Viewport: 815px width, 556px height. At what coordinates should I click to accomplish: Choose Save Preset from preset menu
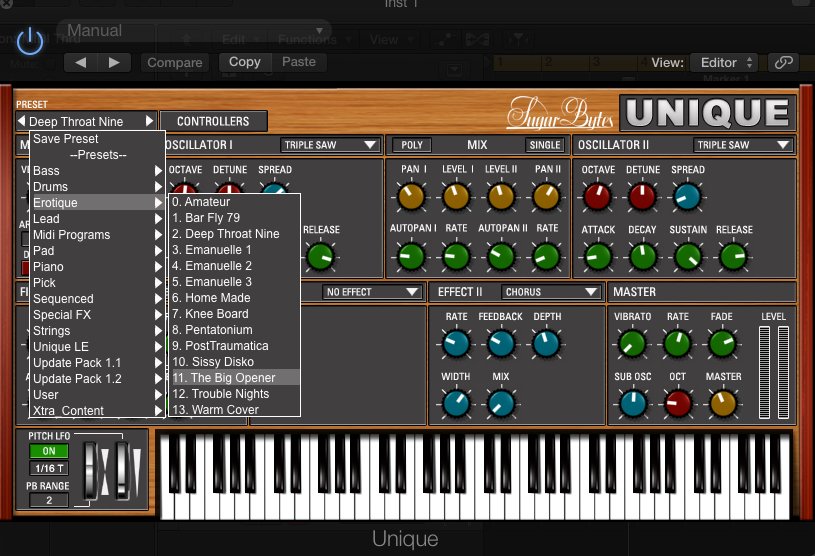[x=66, y=139]
